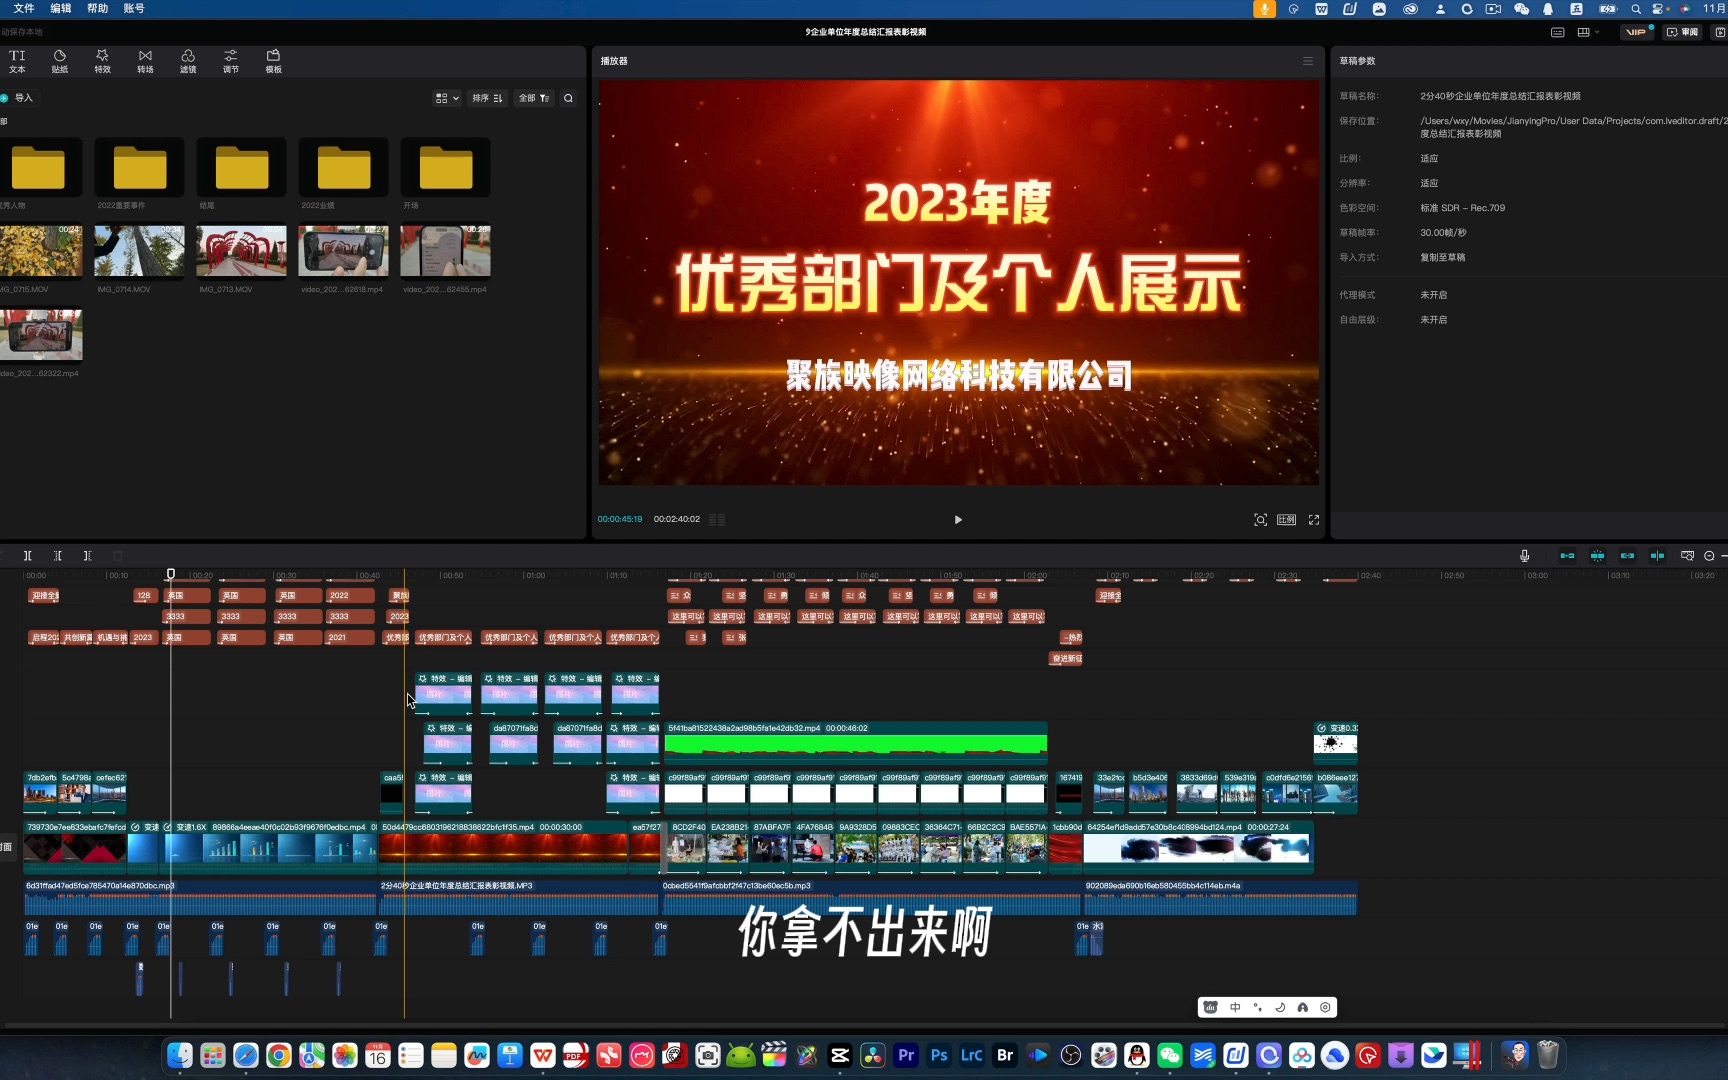Expand the 全部 (All) filter dropdown

coord(533,98)
